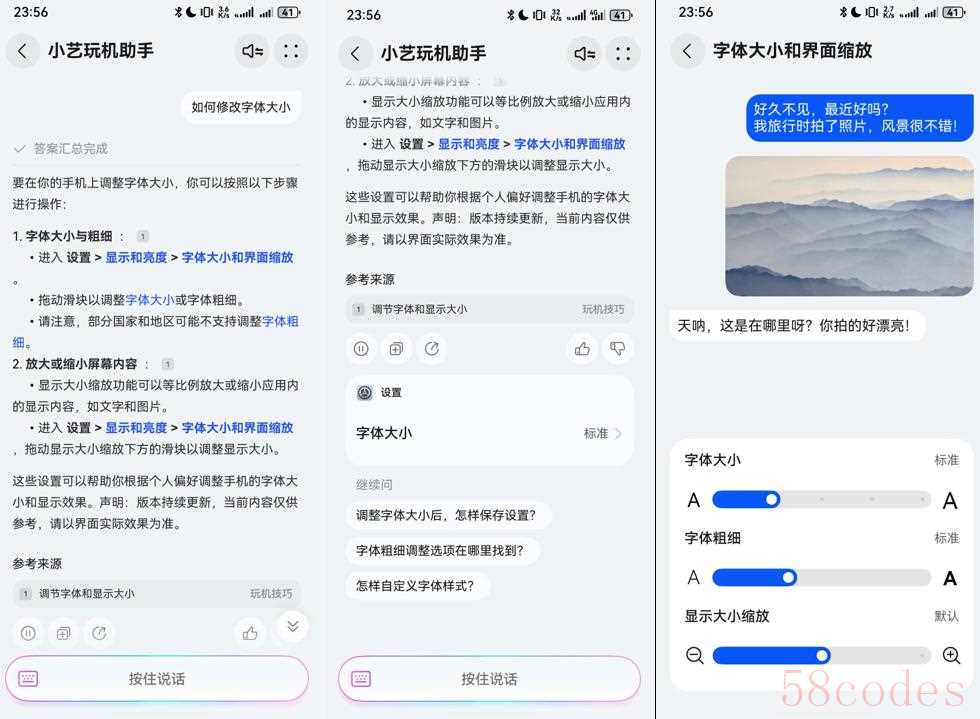Tap the double-chevron scroll down button
The height and width of the screenshot is (719, 980).
point(292,626)
